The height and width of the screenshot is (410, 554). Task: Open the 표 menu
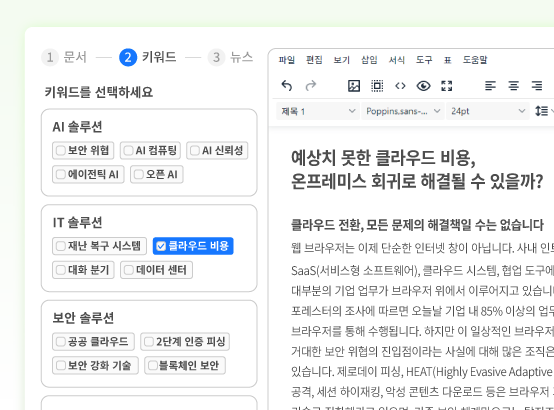(x=447, y=60)
